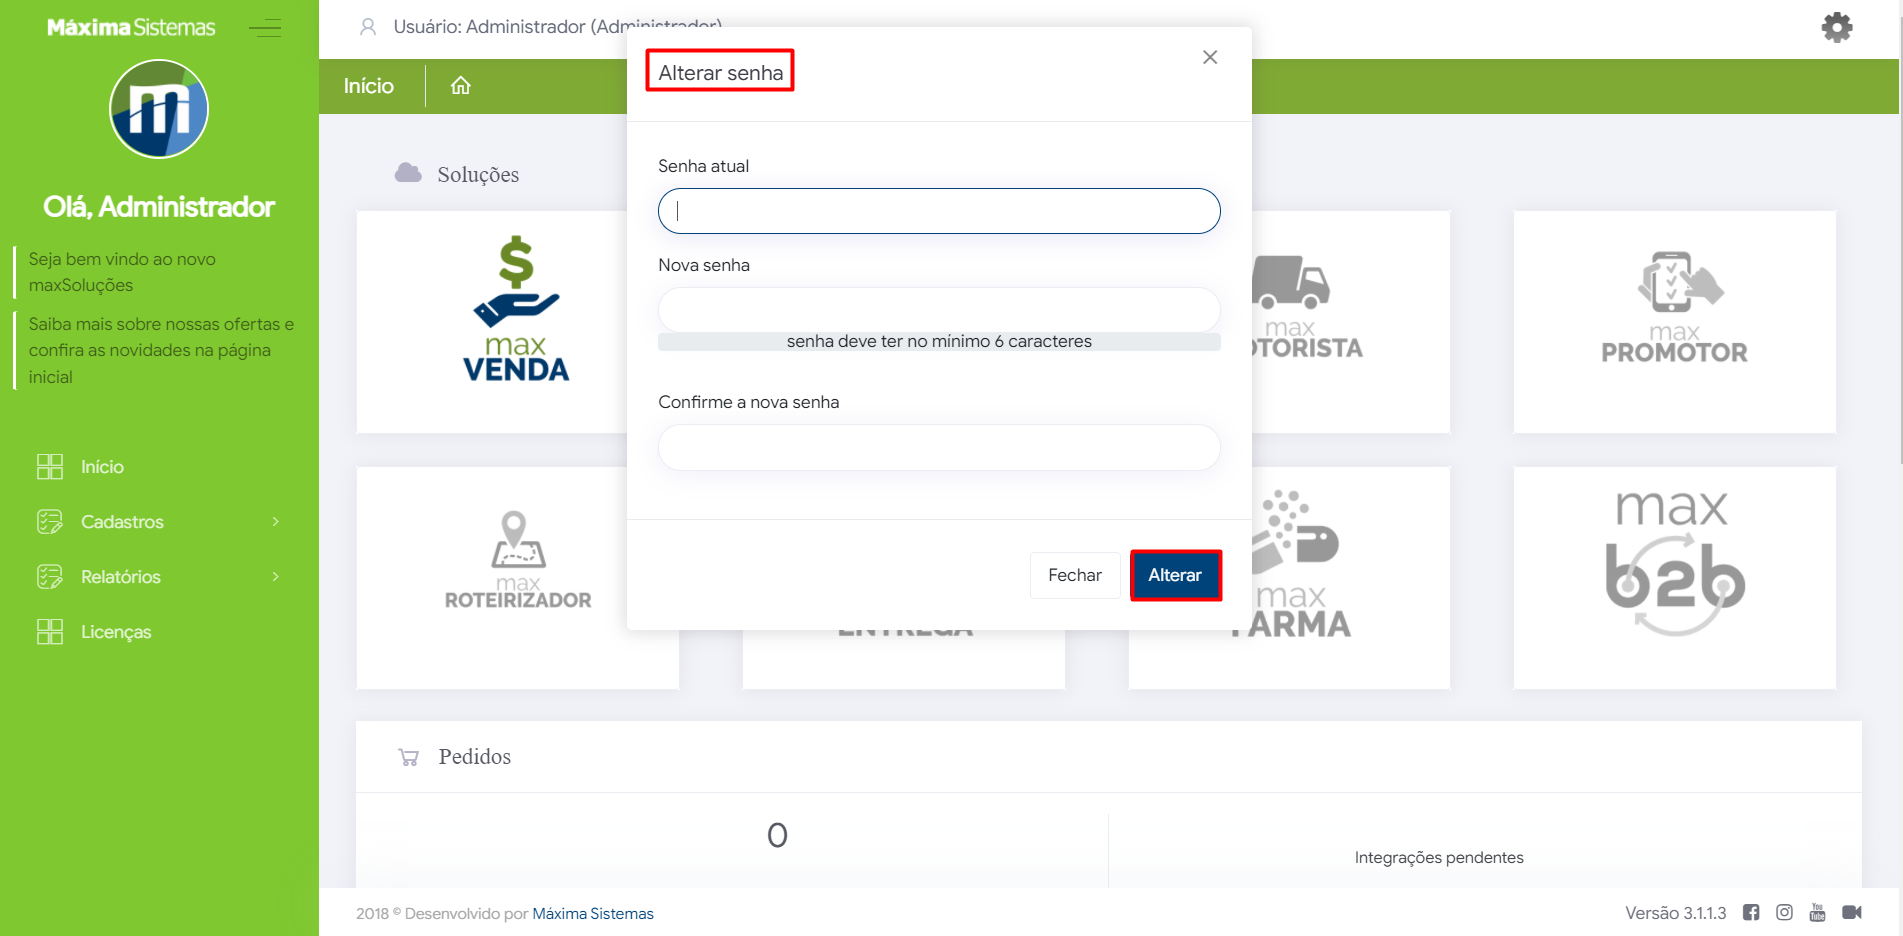Close the Alterar senha dialog with X
Screen dimensions: 1903x936
click(1210, 57)
